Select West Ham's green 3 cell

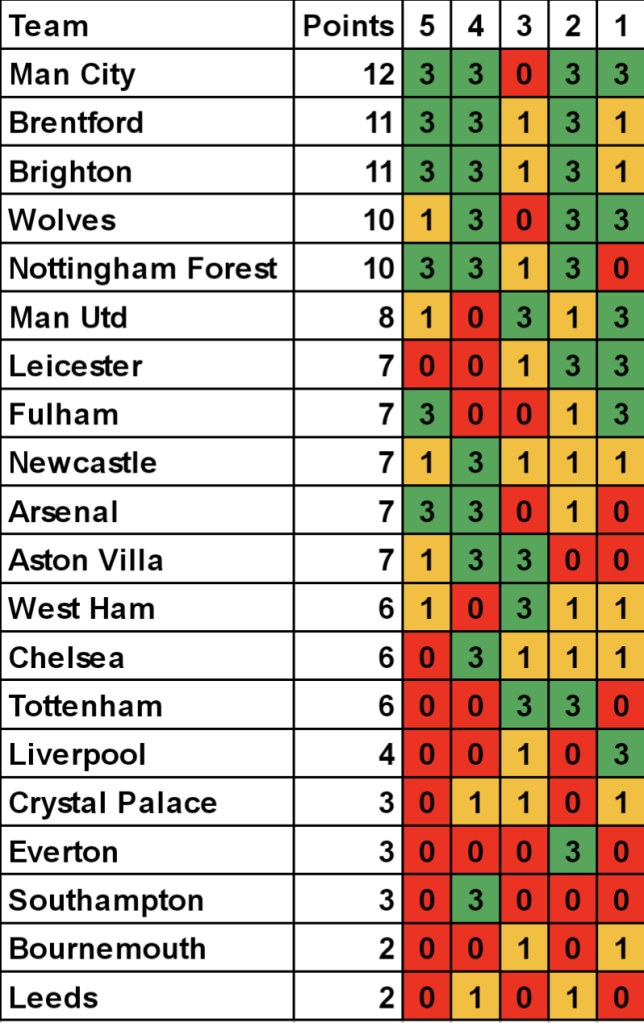point(524,608)
